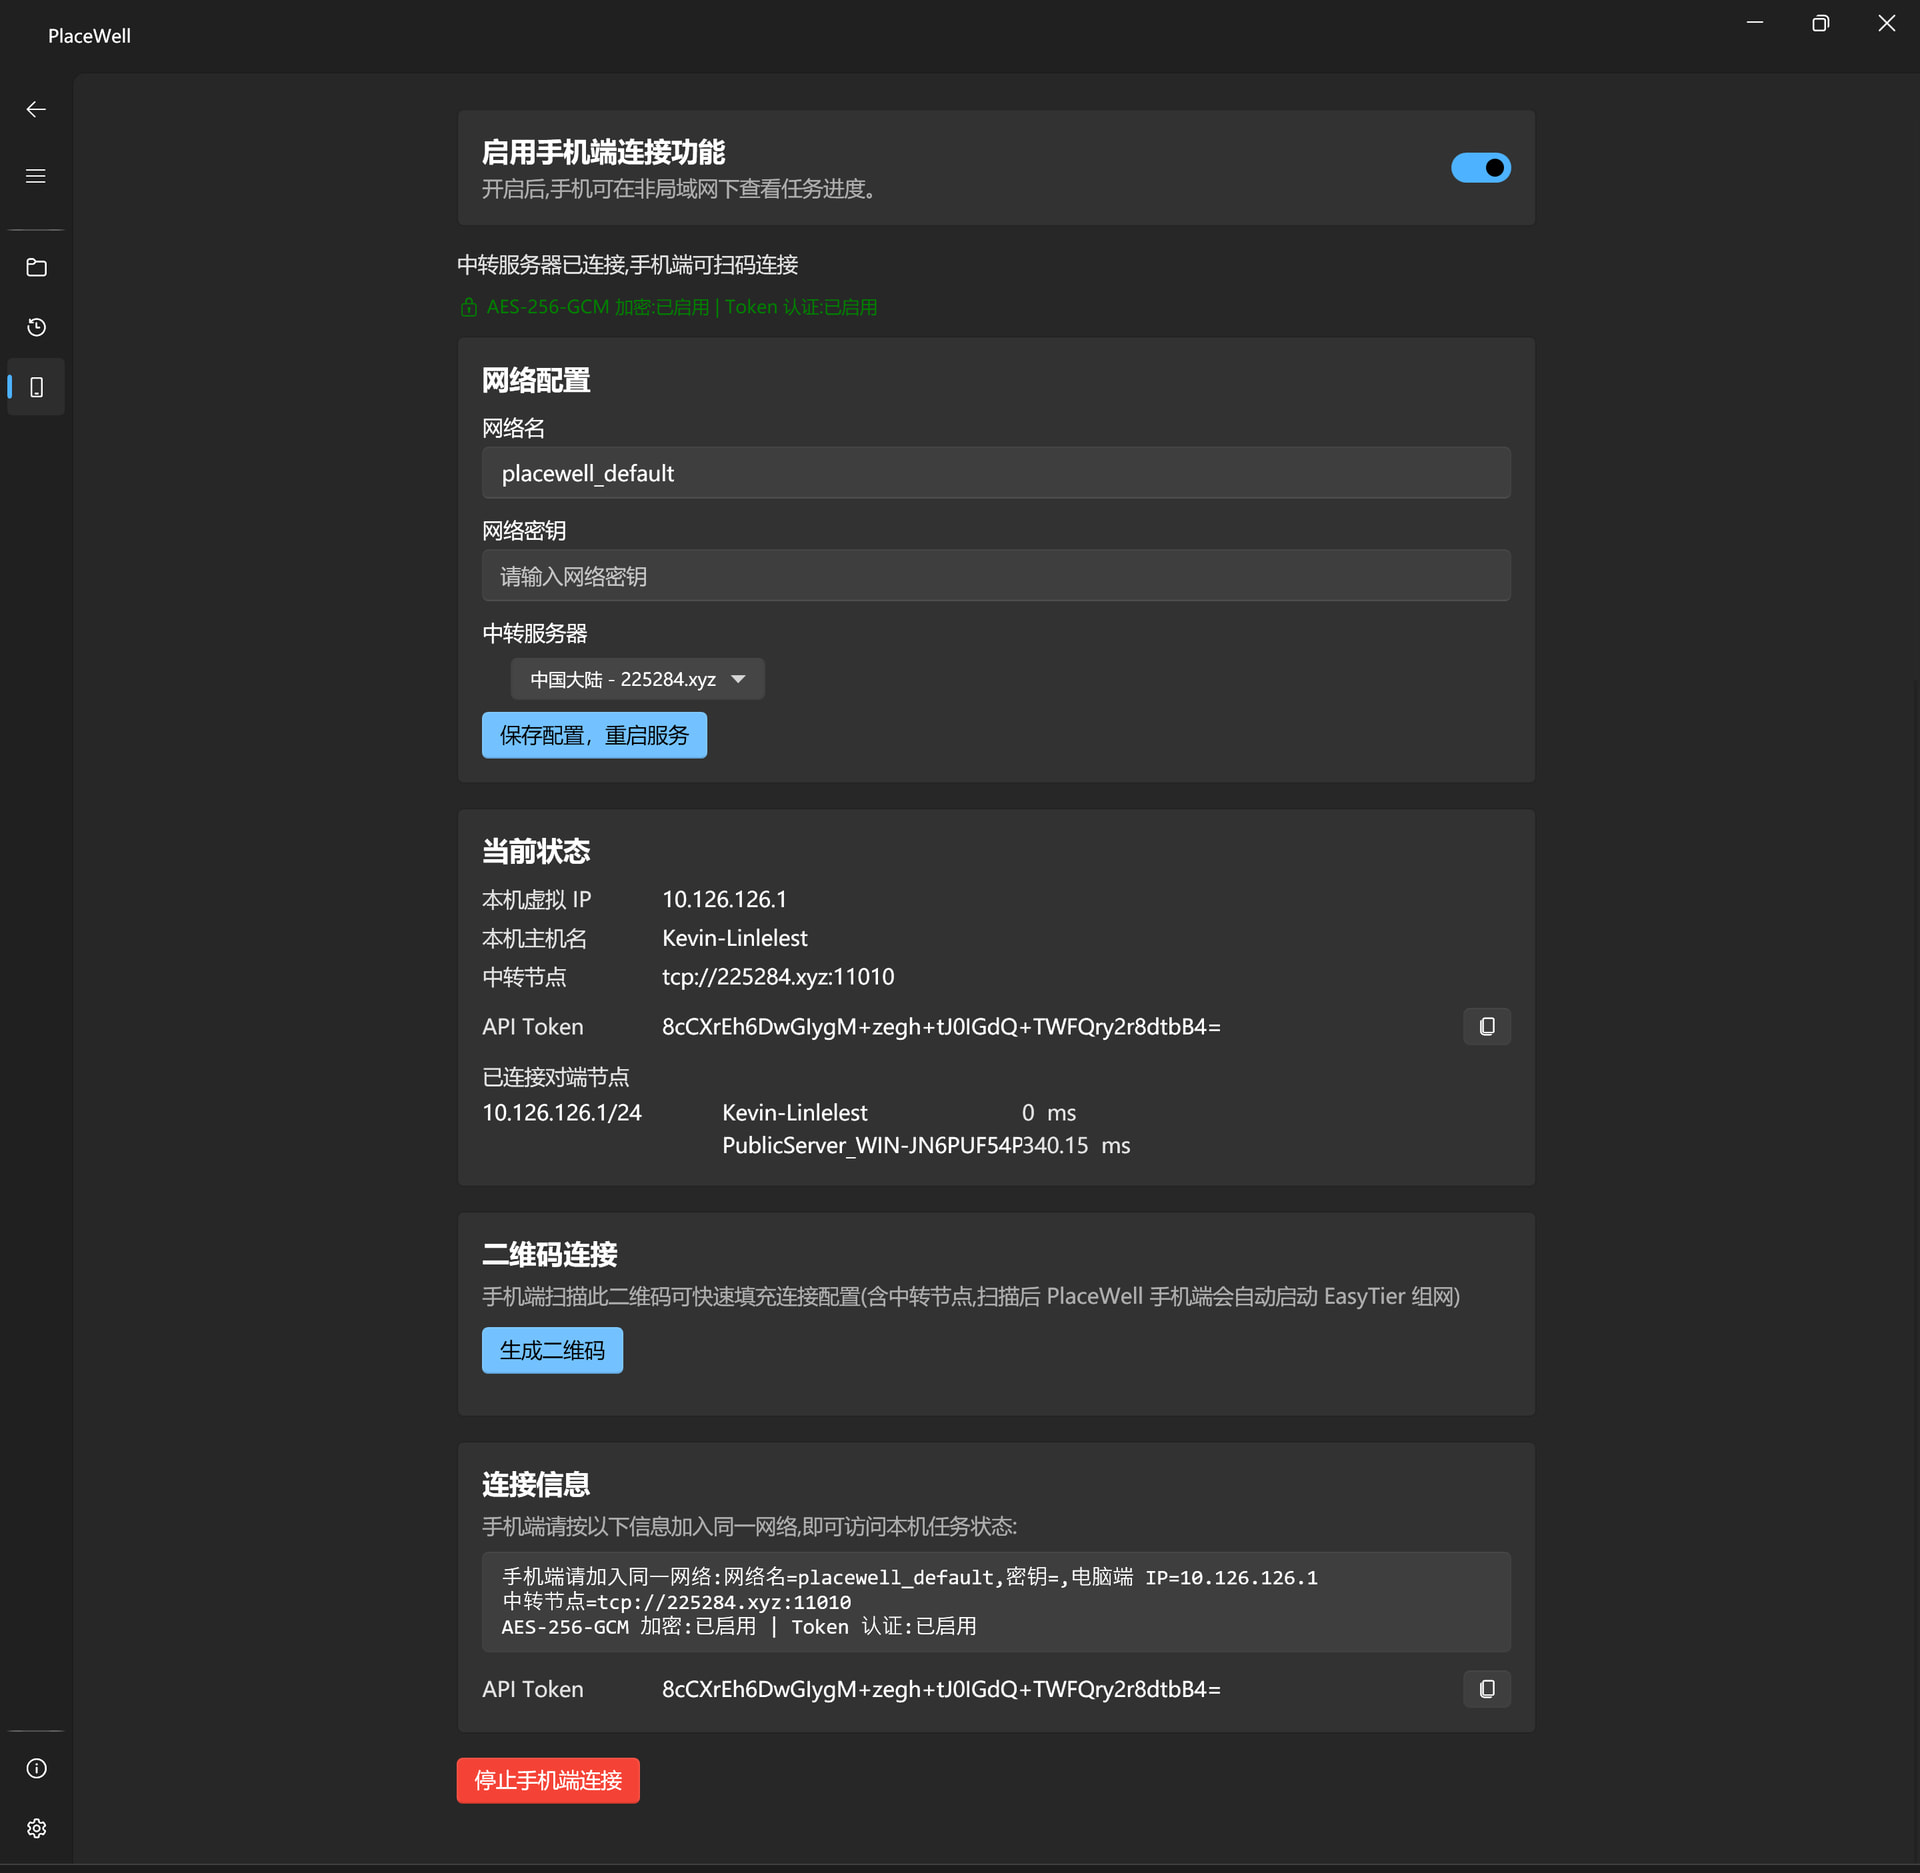Go back with the arrow icon
The height and width of the screenshot is (1873, 1920).
(x=36, y=109)
